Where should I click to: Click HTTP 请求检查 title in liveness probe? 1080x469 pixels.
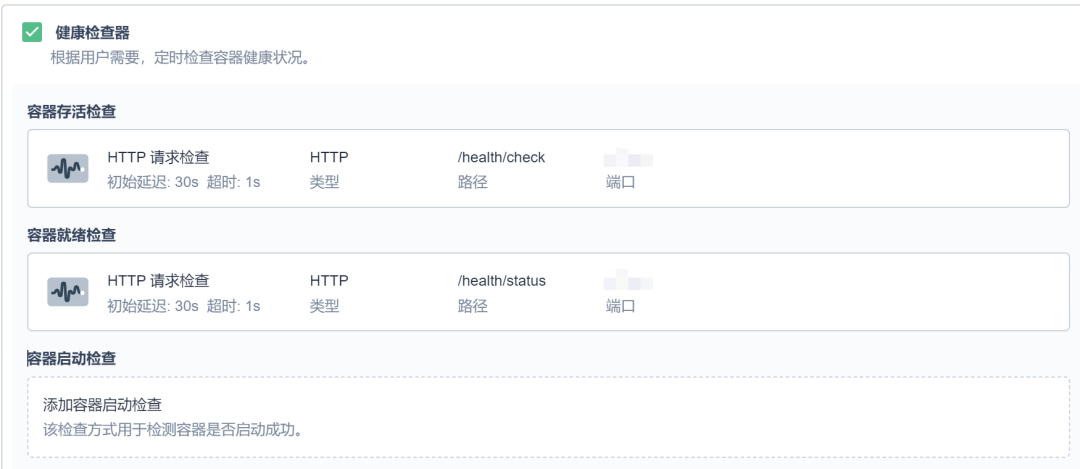[x=158, y=158]
